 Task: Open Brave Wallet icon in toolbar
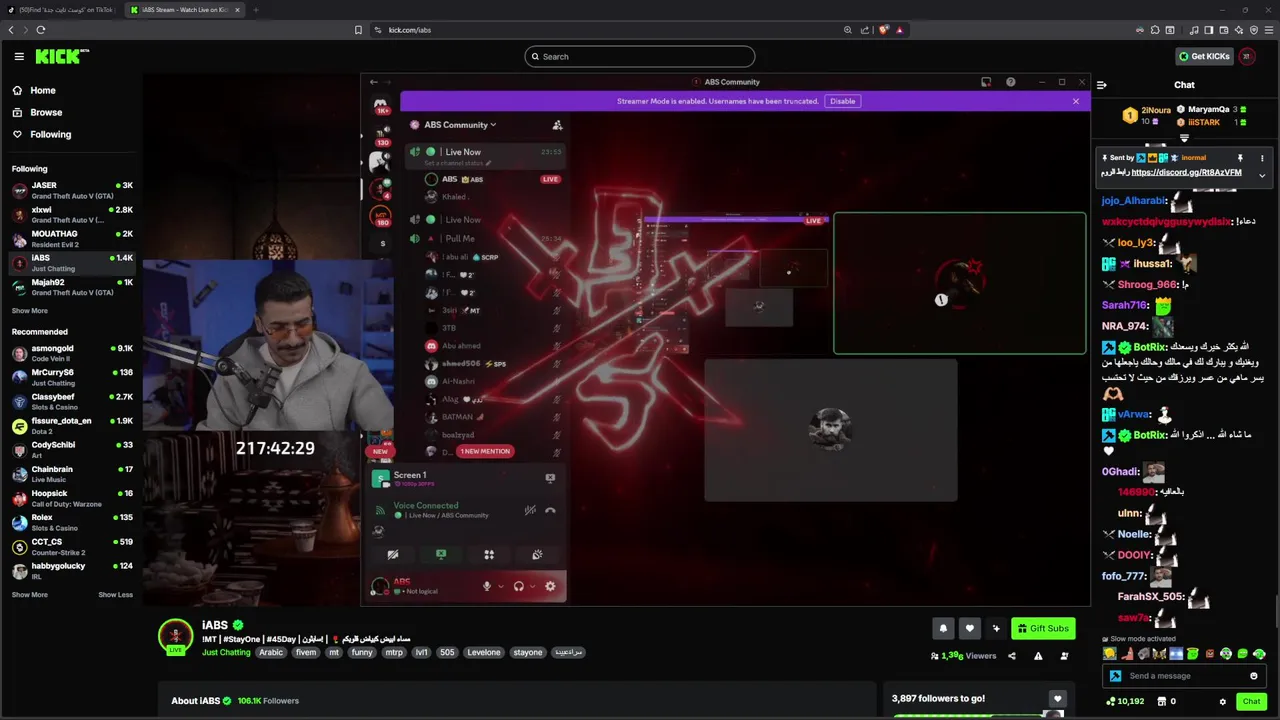pyautogui.click(x=1223, y=30)
